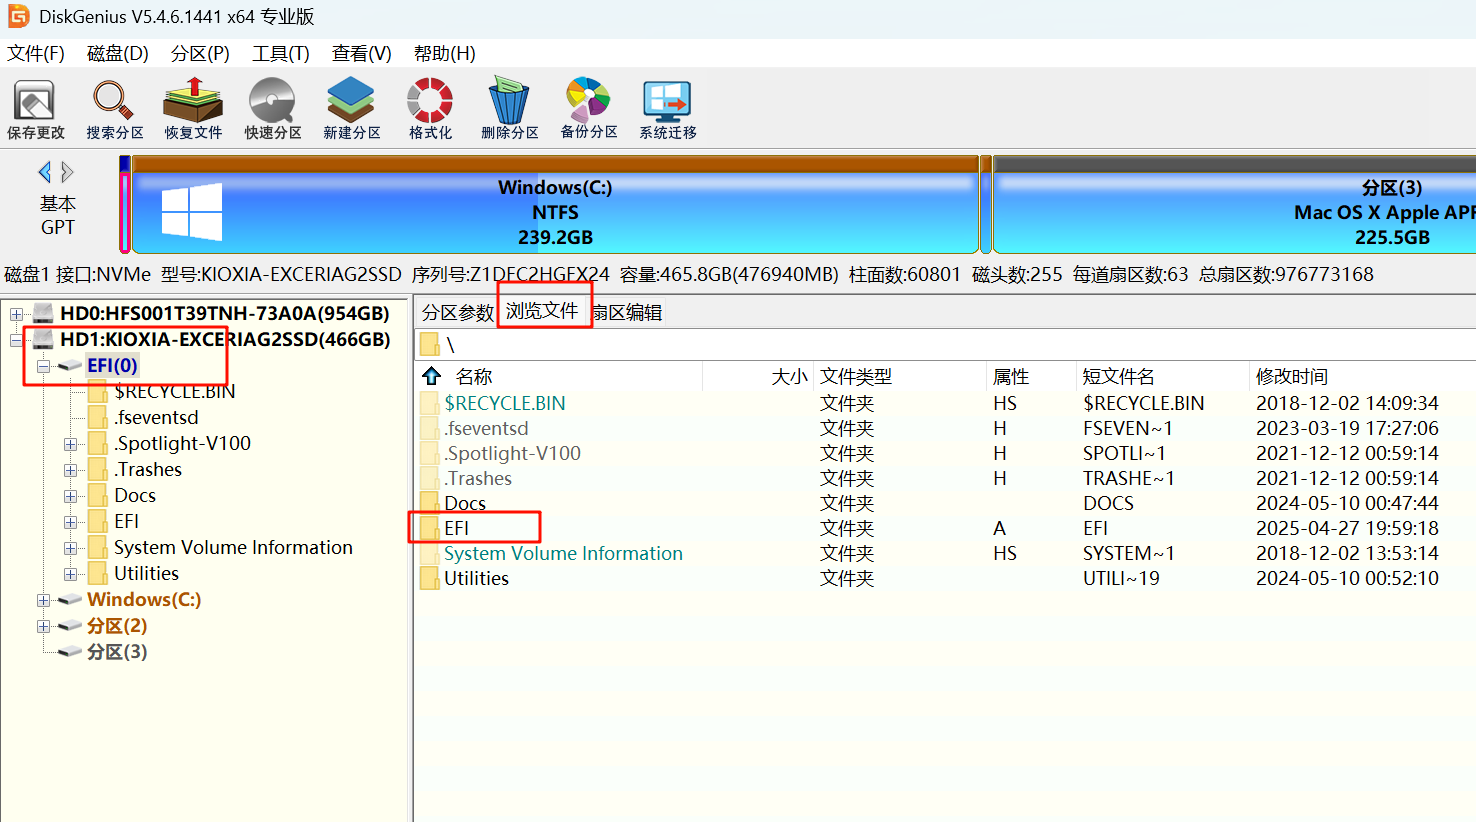The width and height of the screenshot is (1476, 822).
Task: Click the path field showing backslash root
Action: tap(945, 344)
